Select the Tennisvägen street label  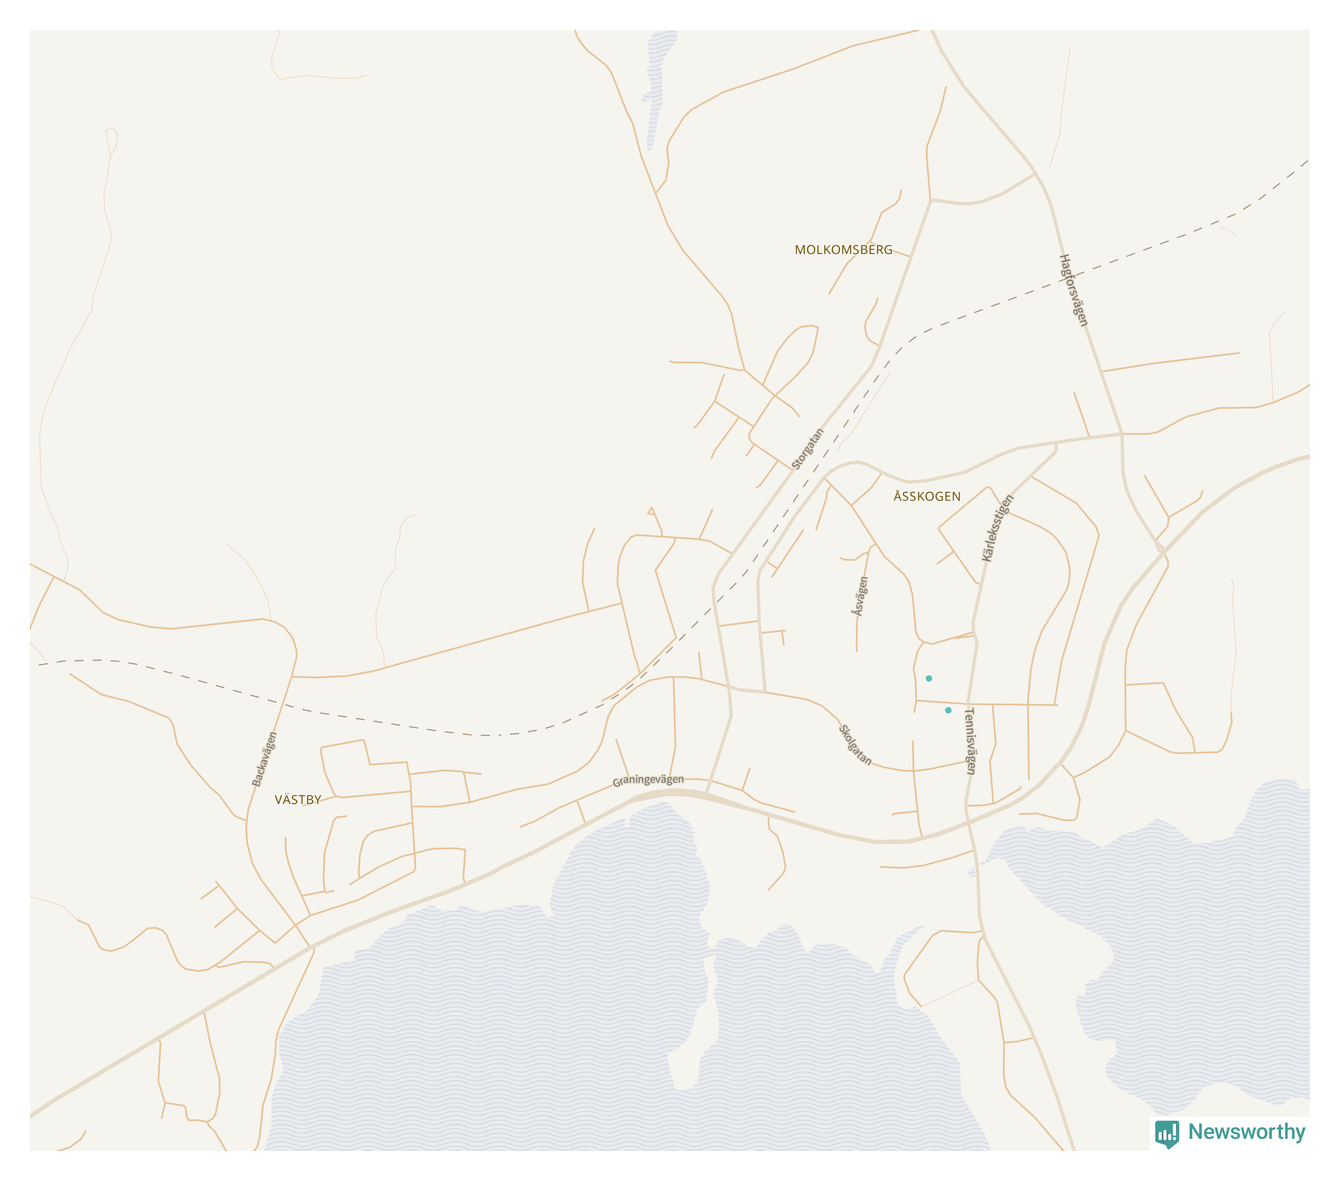pos(969,741)
